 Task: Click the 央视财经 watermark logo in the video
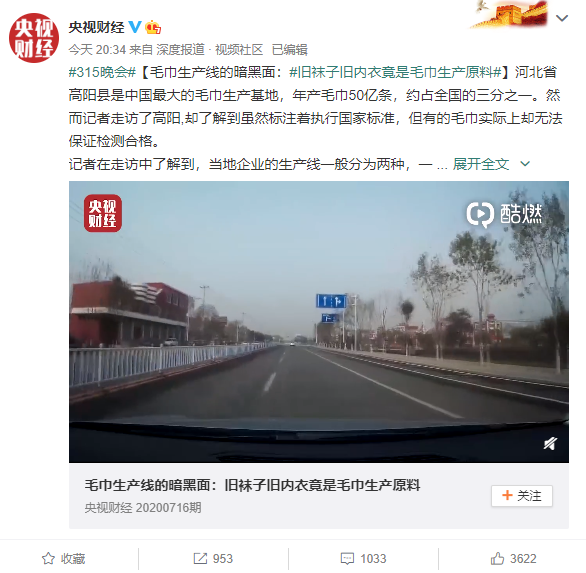(x=103, y=213)
